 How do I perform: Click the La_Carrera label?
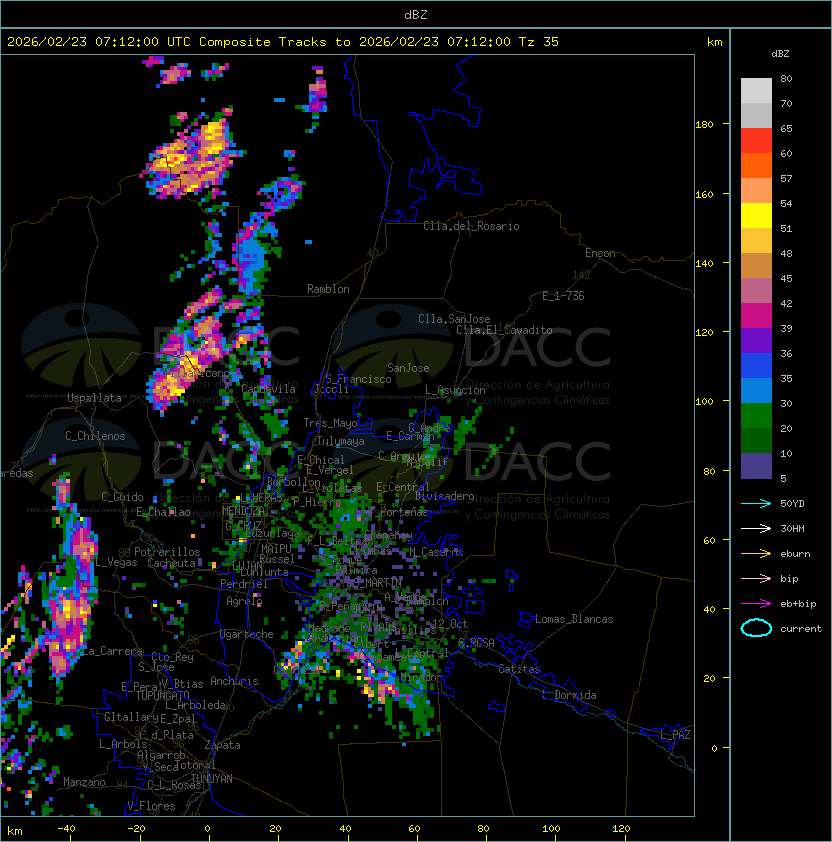click(111, 651)
